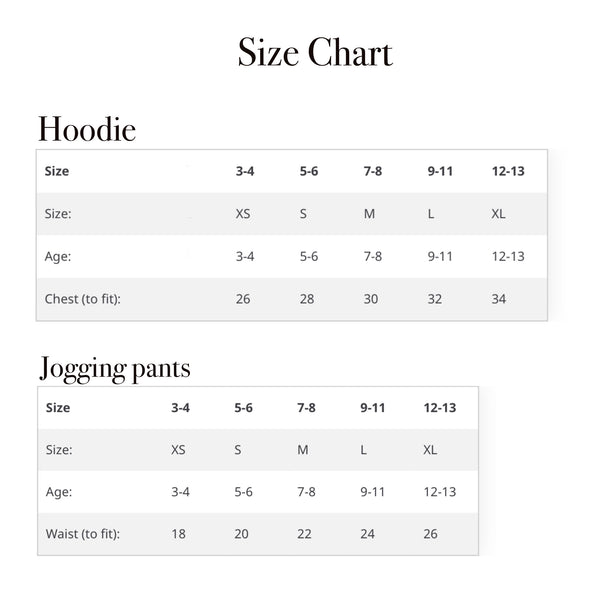
Task: Select the XL size in Hoodie table
Action: 499,214
